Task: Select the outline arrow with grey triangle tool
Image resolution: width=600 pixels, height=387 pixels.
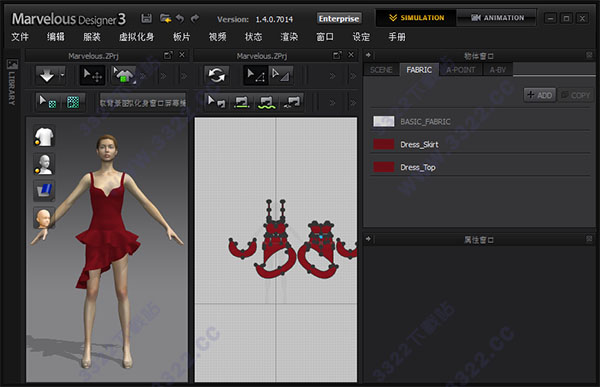Action: pos(281,75)
